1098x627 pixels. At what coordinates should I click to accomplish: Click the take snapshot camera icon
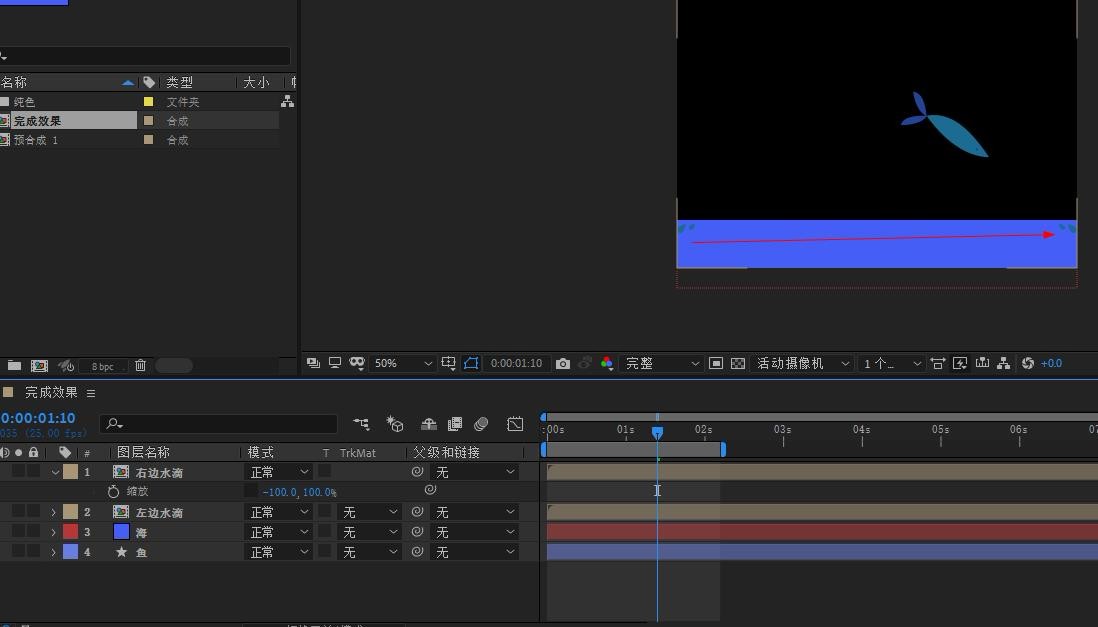(x=562, y=364)
